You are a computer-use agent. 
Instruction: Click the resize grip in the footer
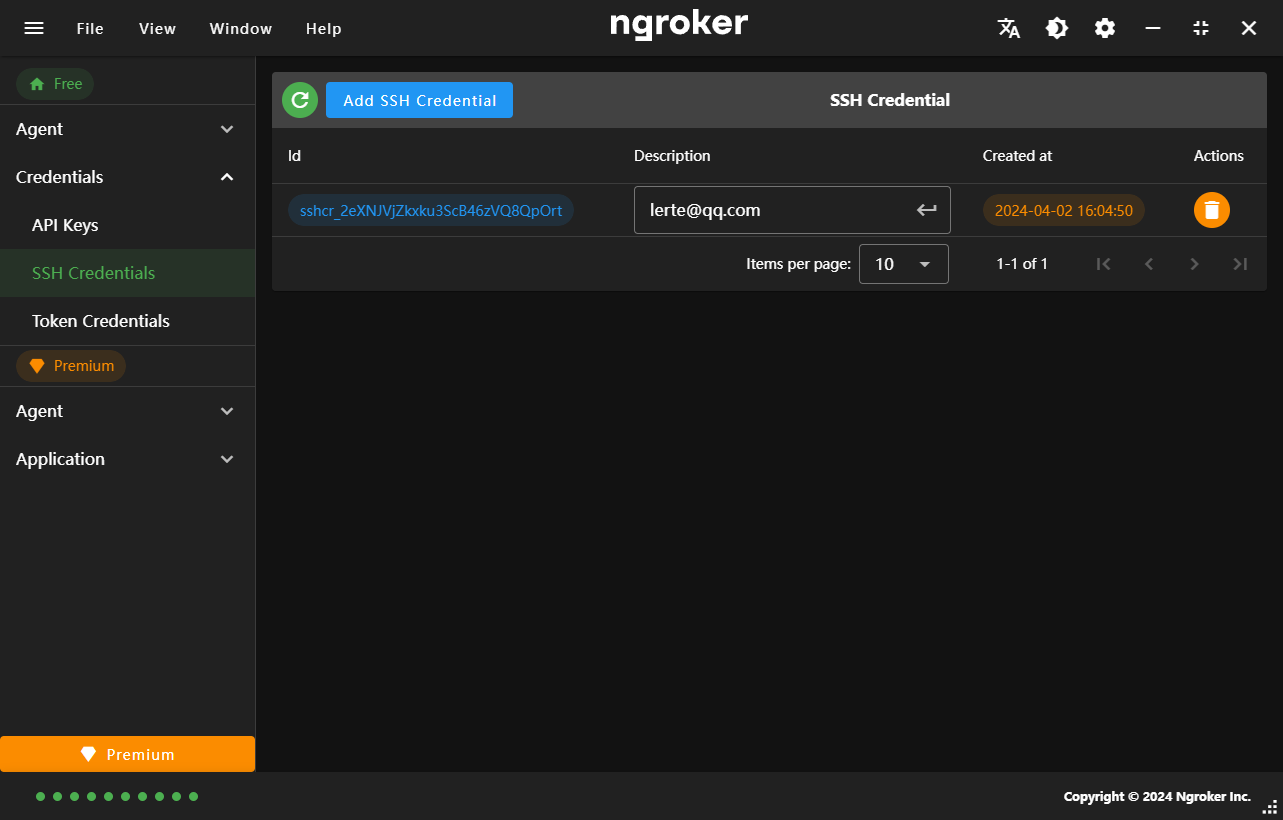pyautogui.click(x=1270, y=807)
